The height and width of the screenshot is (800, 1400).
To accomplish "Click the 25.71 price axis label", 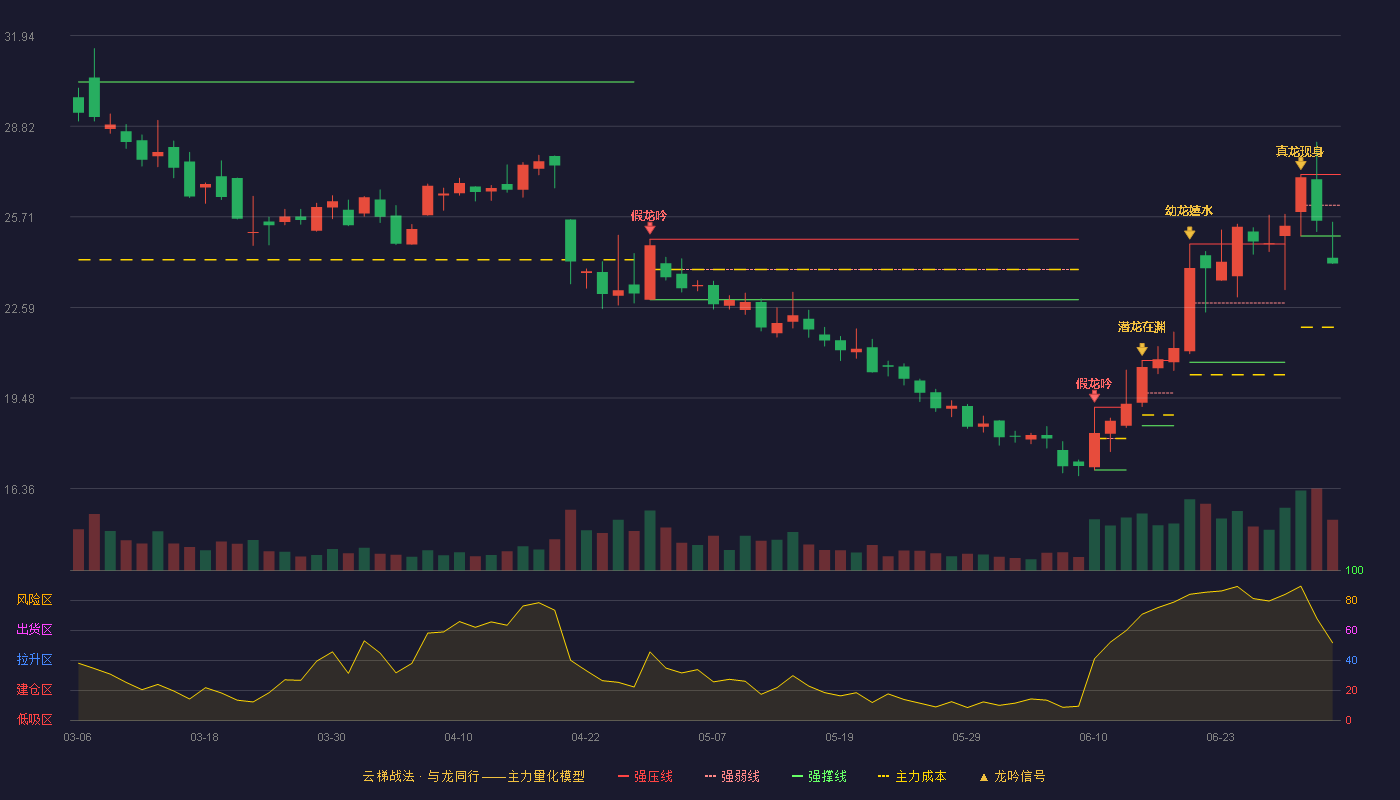I will click(x=20, y=218).
